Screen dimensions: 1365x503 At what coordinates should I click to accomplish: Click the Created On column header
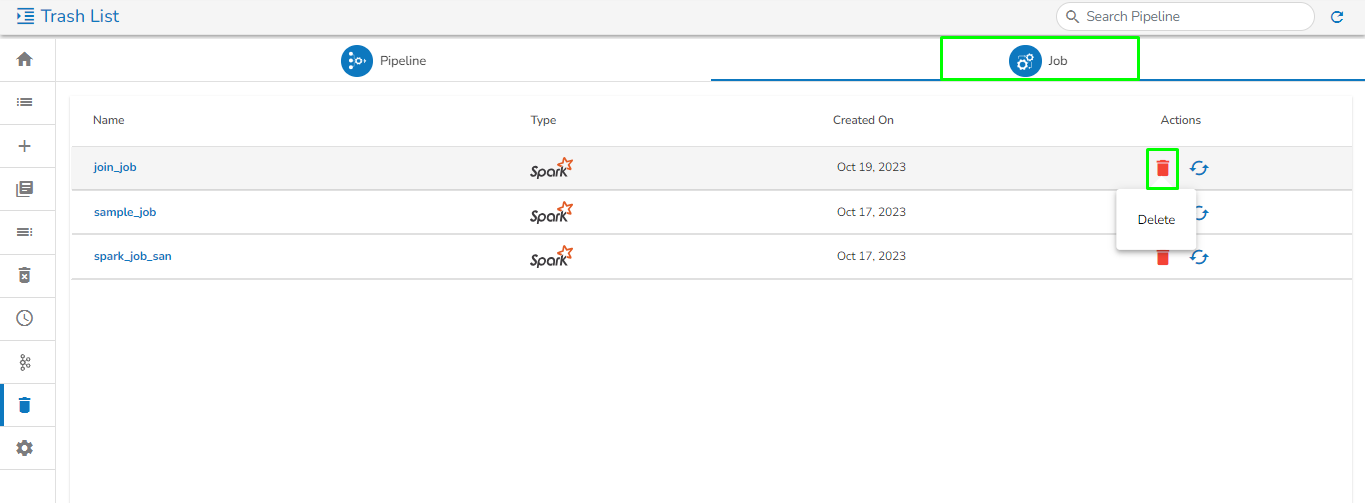click(x=863, y=120)
